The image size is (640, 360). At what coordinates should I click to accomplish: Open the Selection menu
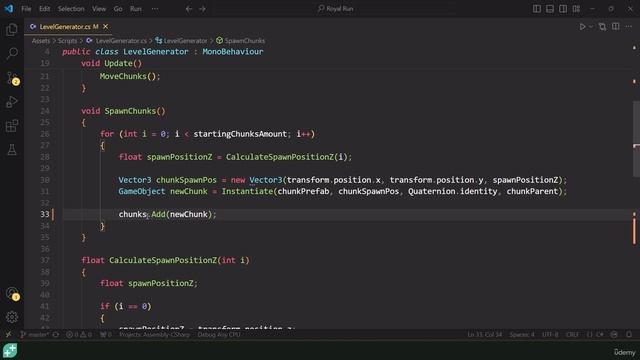click(71, 9)
